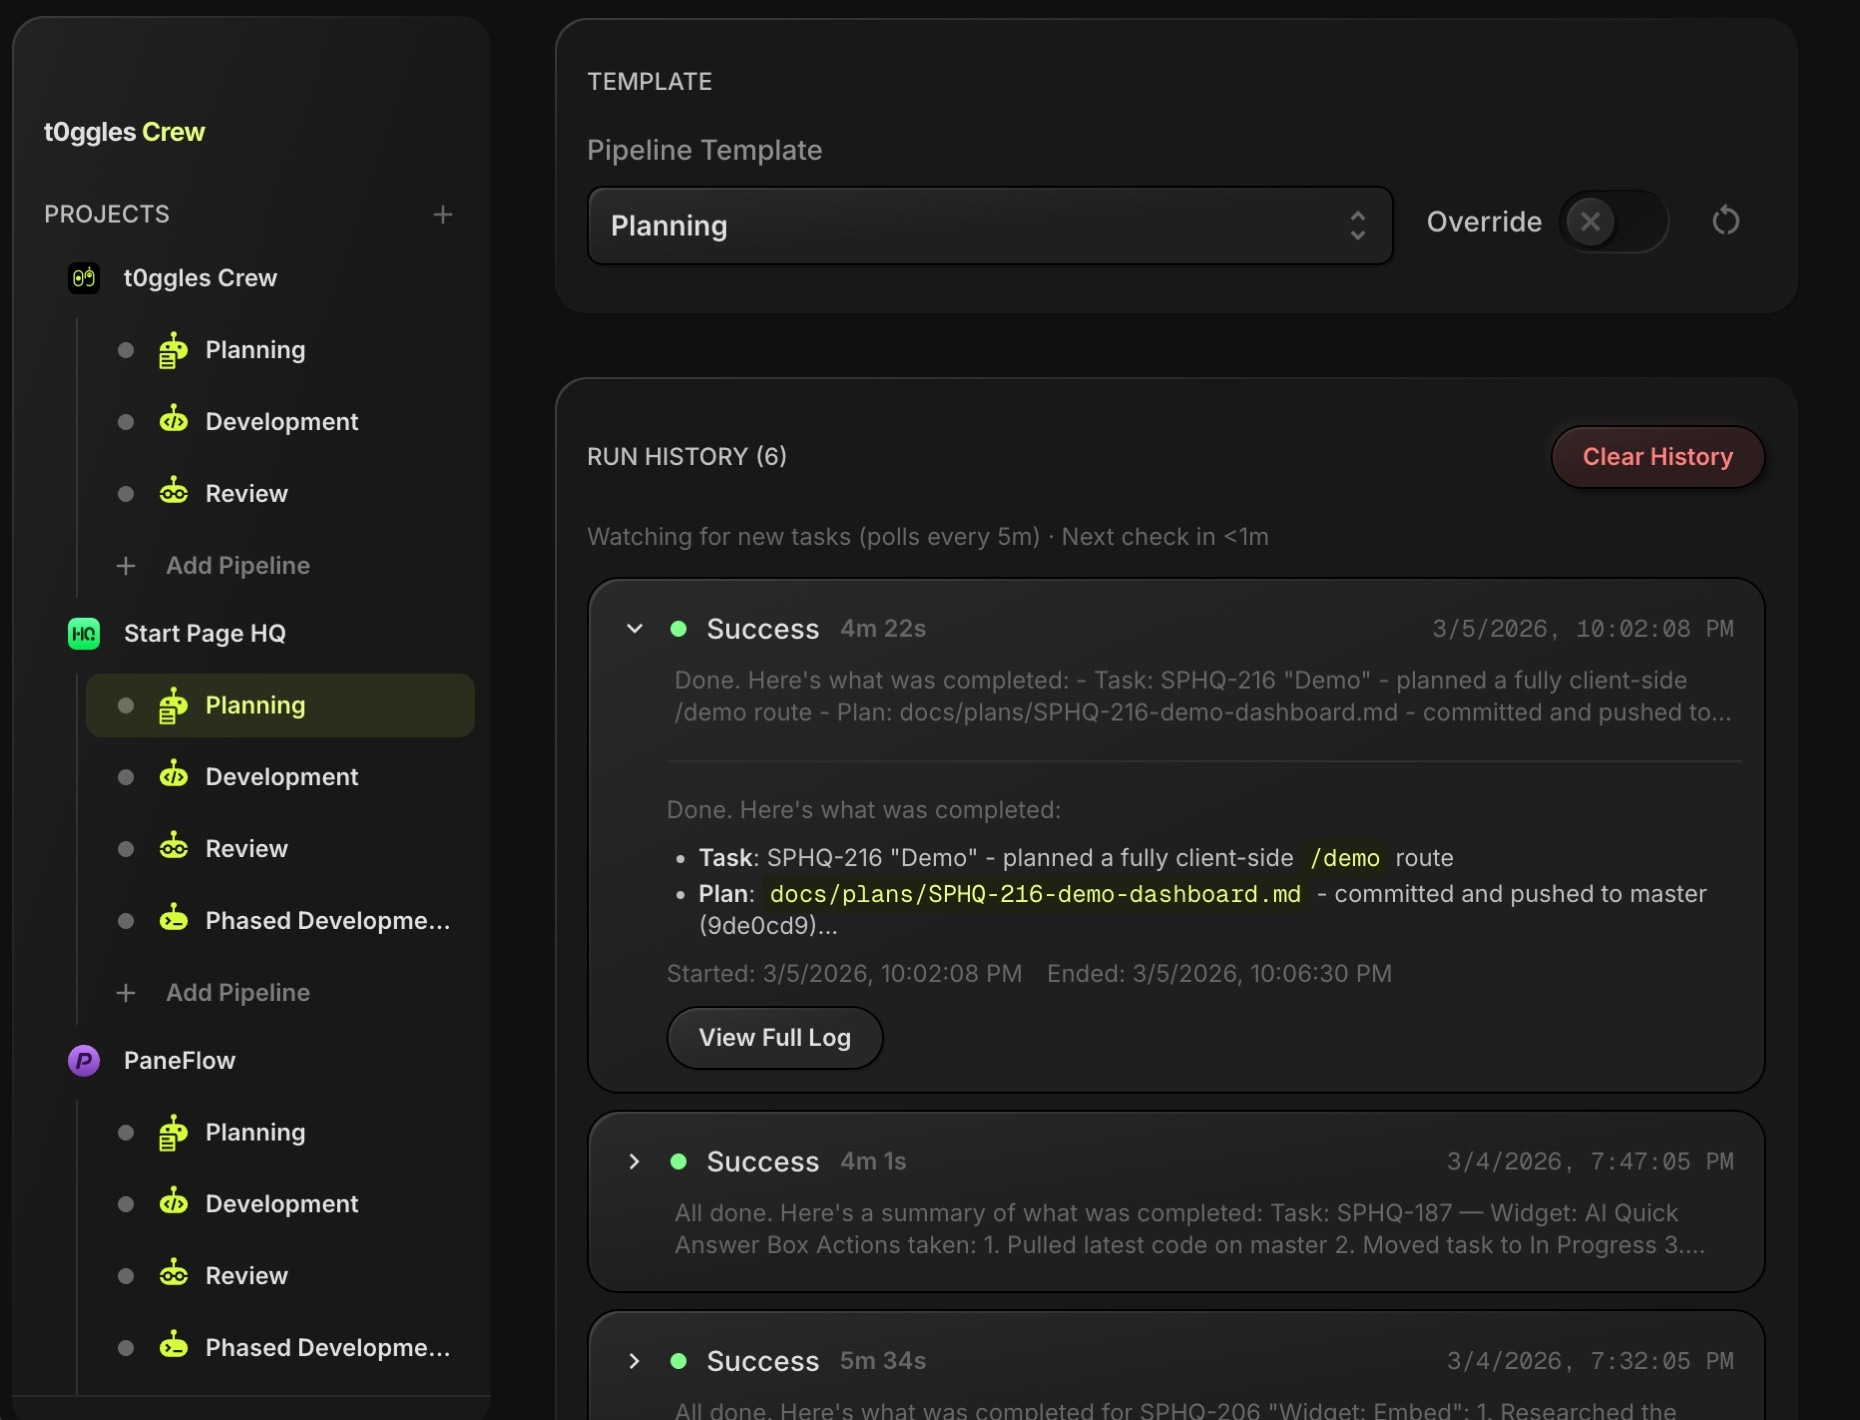The height and width of the screenshot is (1420, 1860).
Task: Add Pipeline under Start Page HQ
Action: (237, 993)
